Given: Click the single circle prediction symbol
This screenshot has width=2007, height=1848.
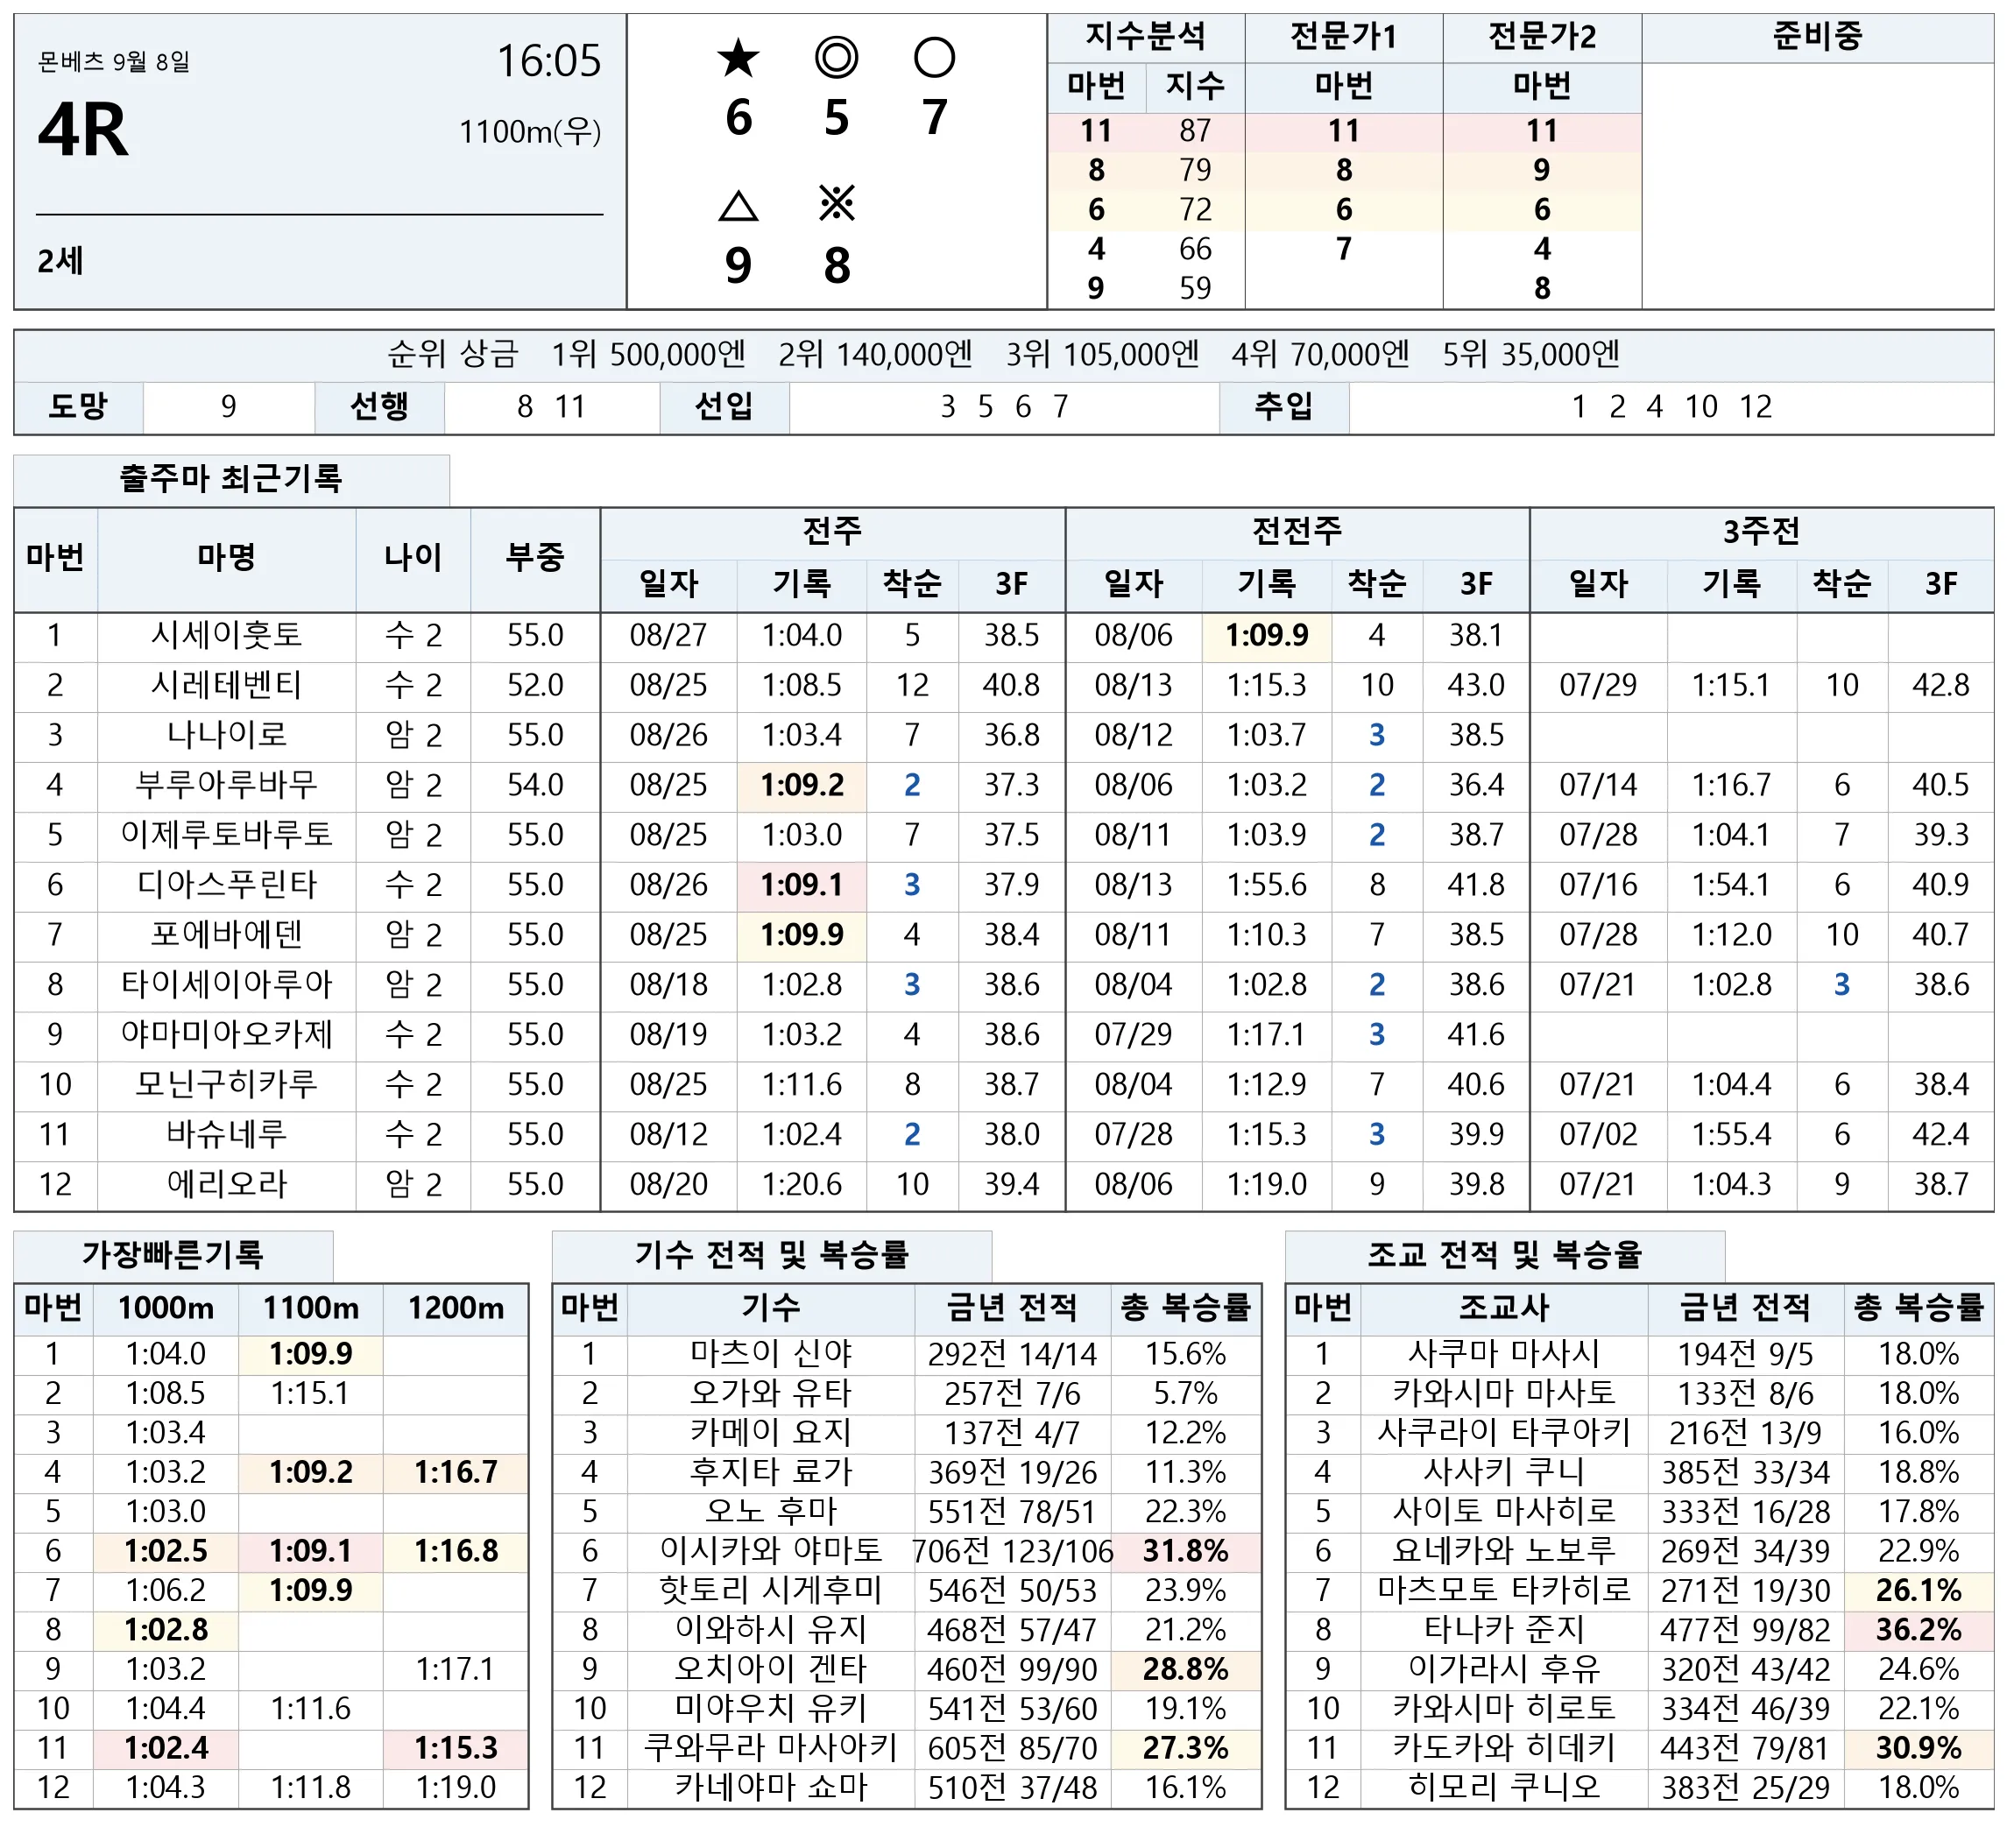Looking at the screenshot, I should [x=934, y=58].
